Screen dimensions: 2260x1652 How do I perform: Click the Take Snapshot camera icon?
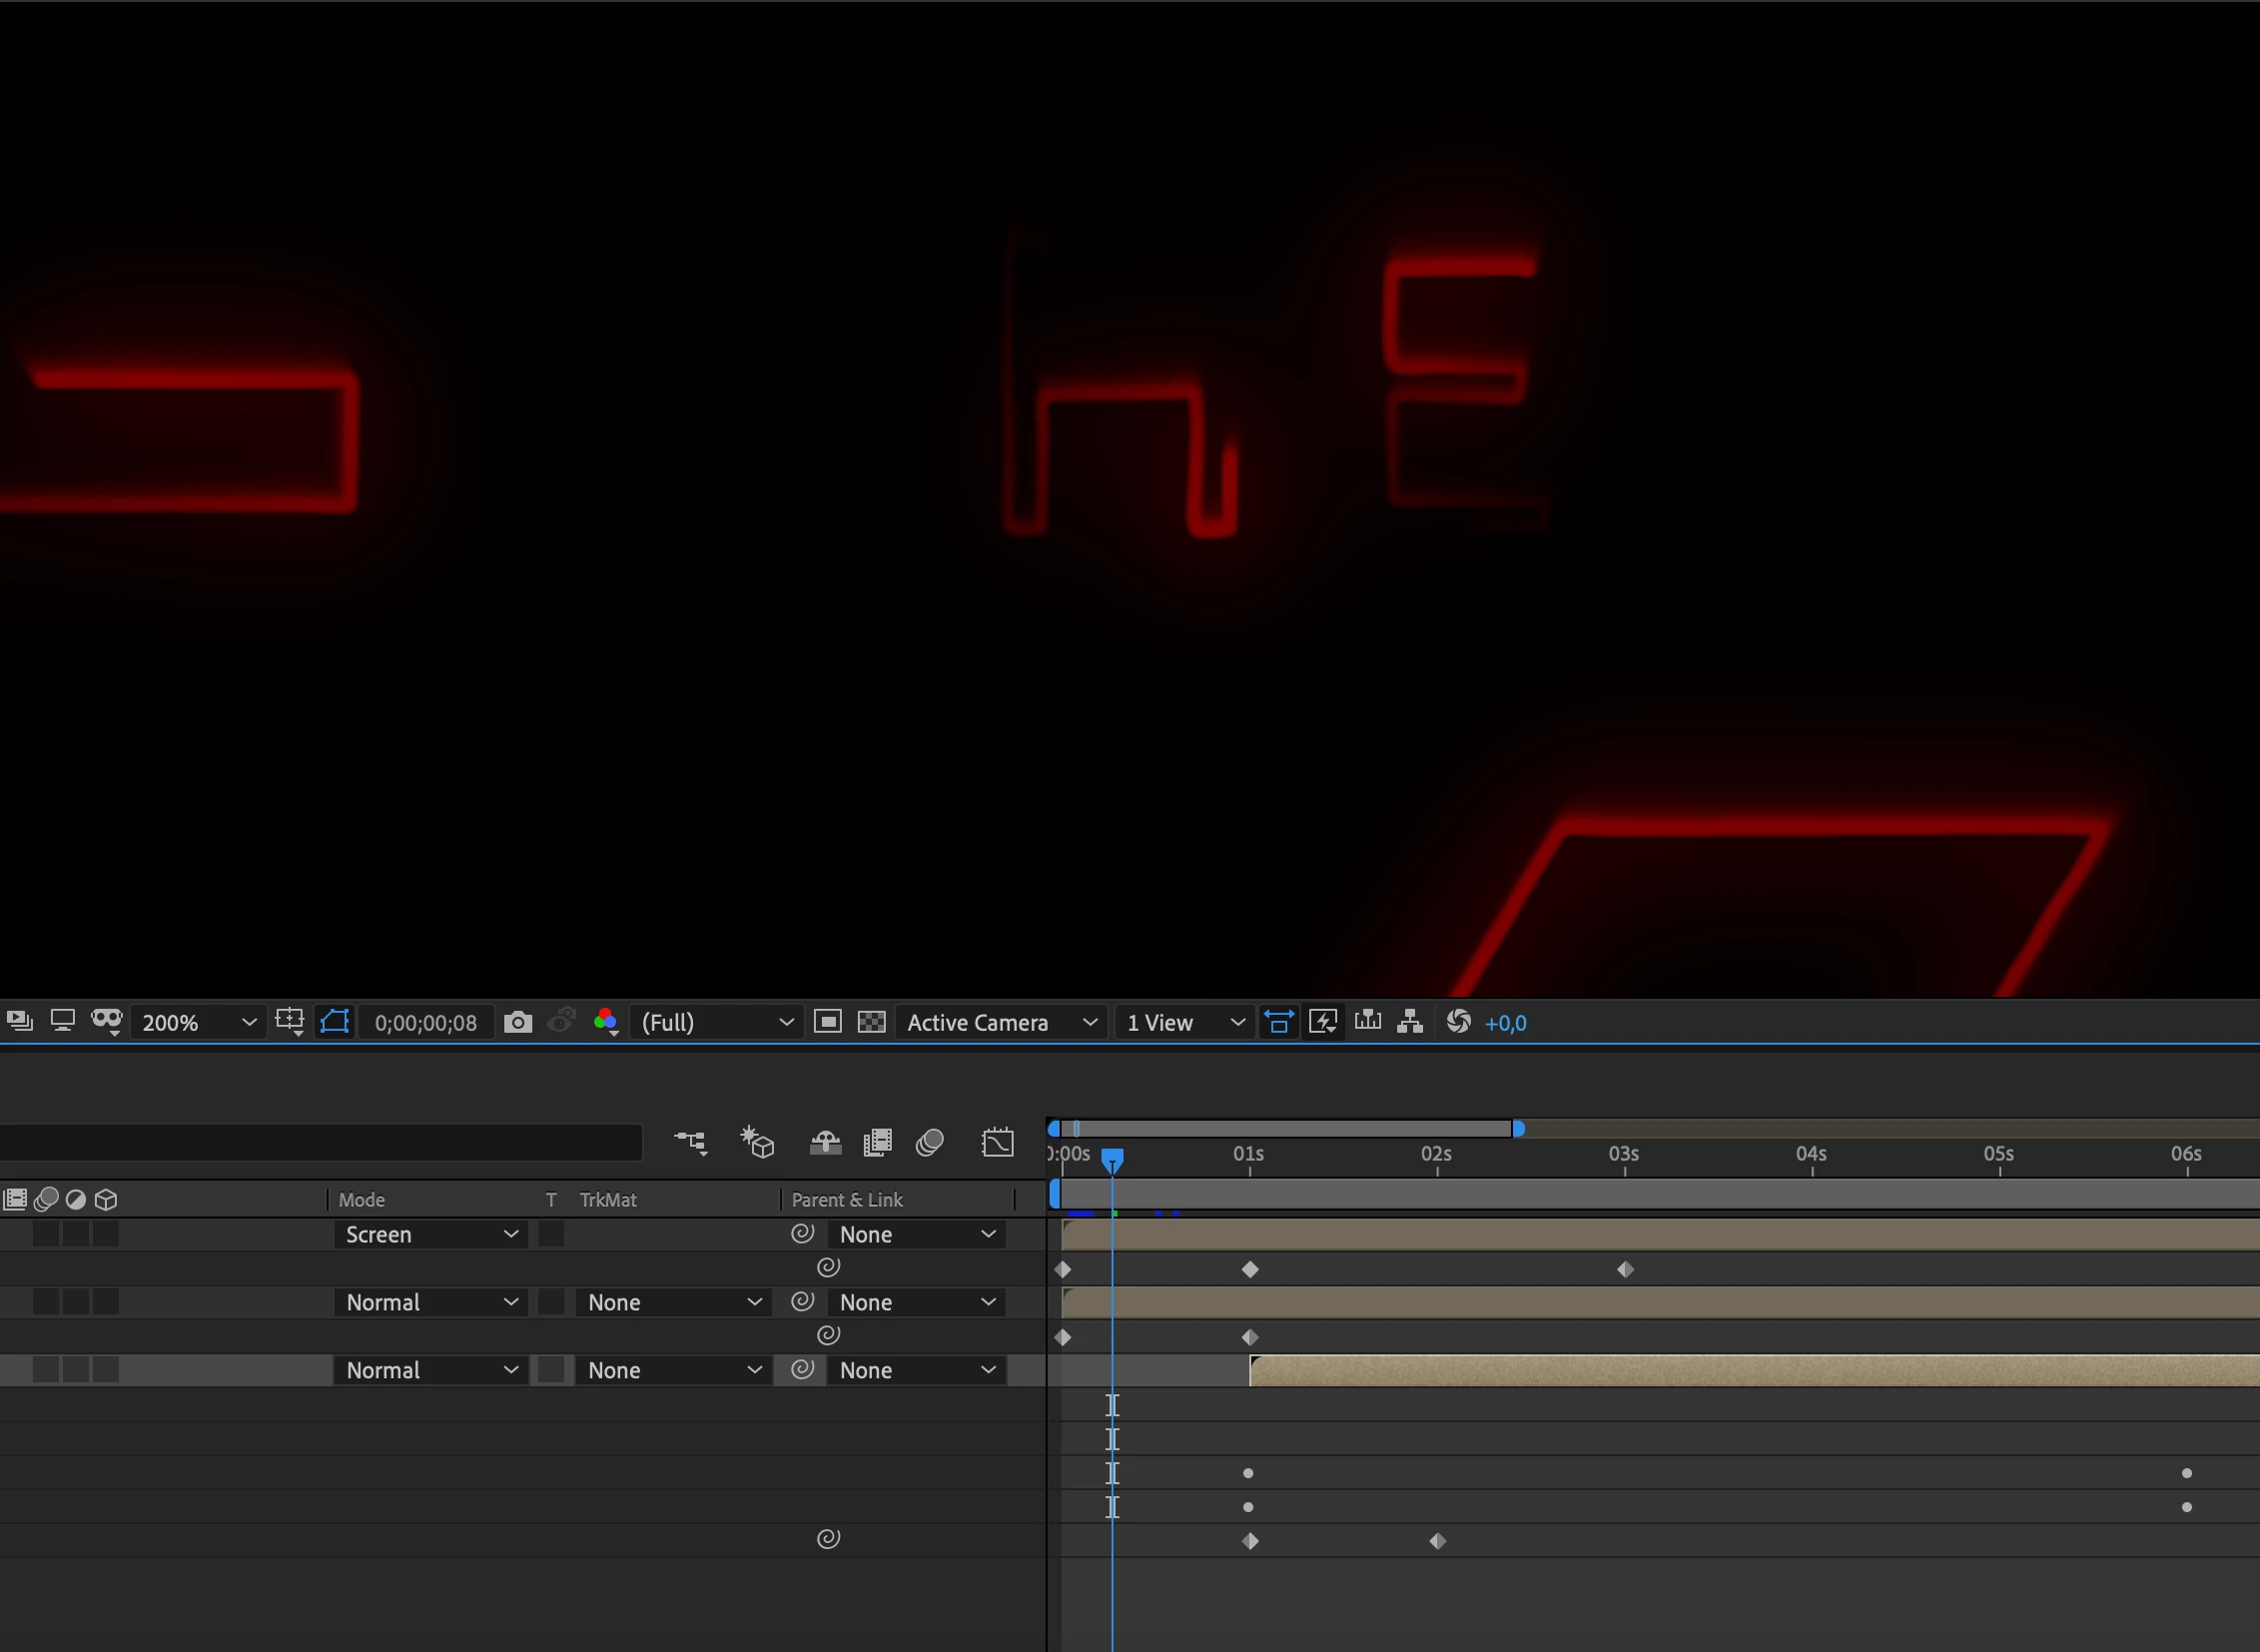click(x=517, y=1022)
